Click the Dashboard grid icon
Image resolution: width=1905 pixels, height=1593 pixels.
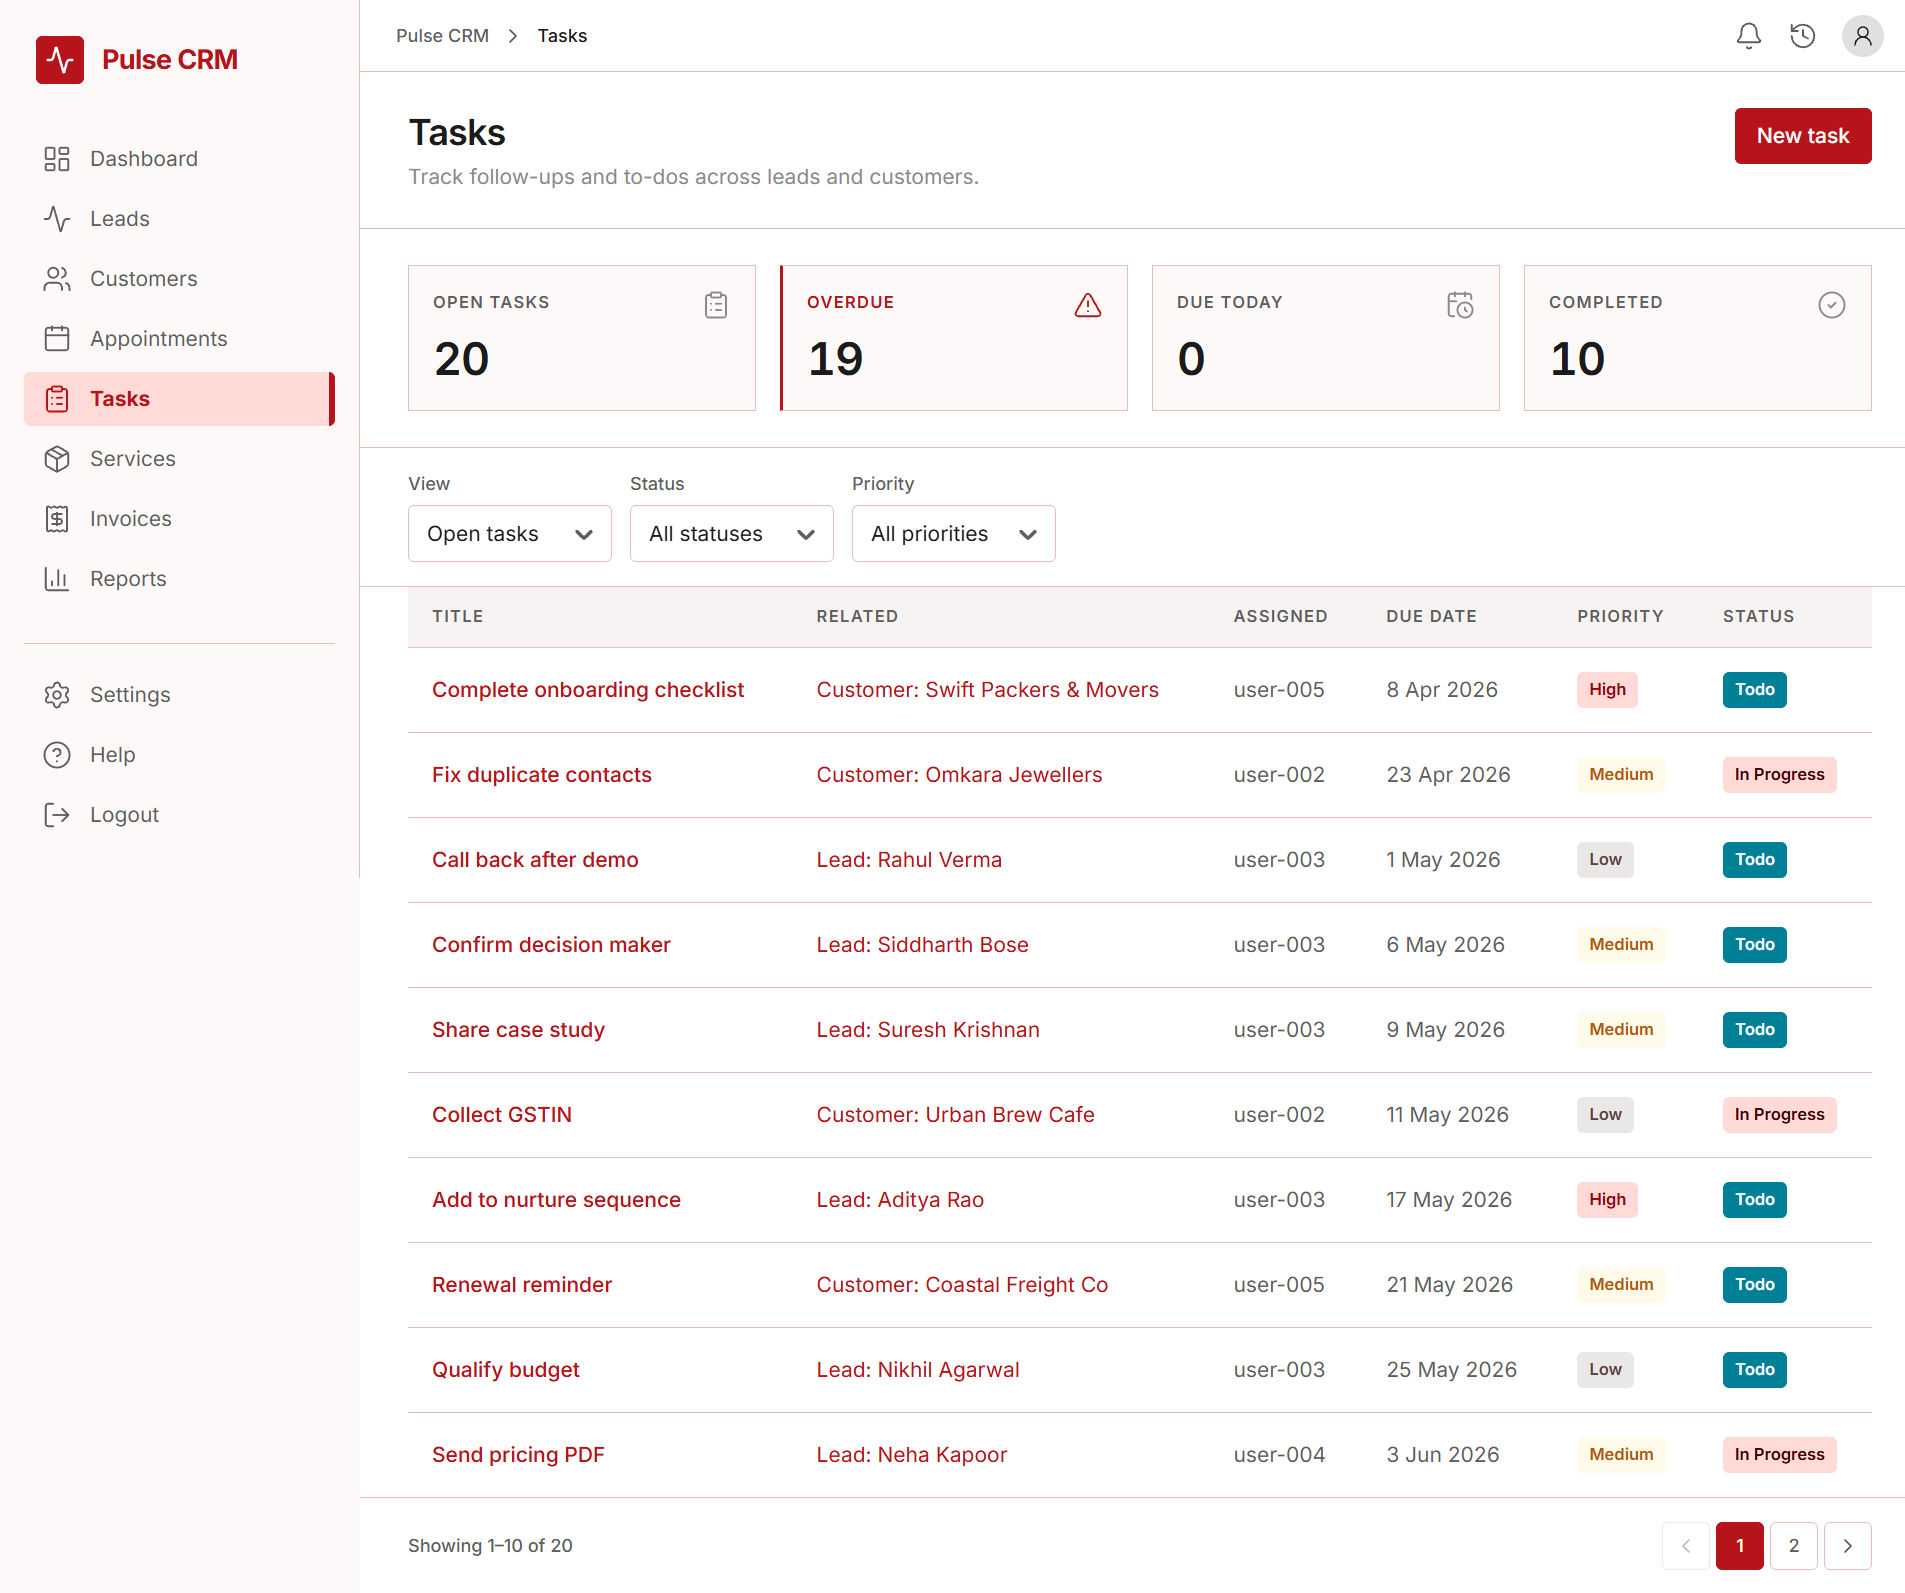pyautogui.click(x=57, y=159)
